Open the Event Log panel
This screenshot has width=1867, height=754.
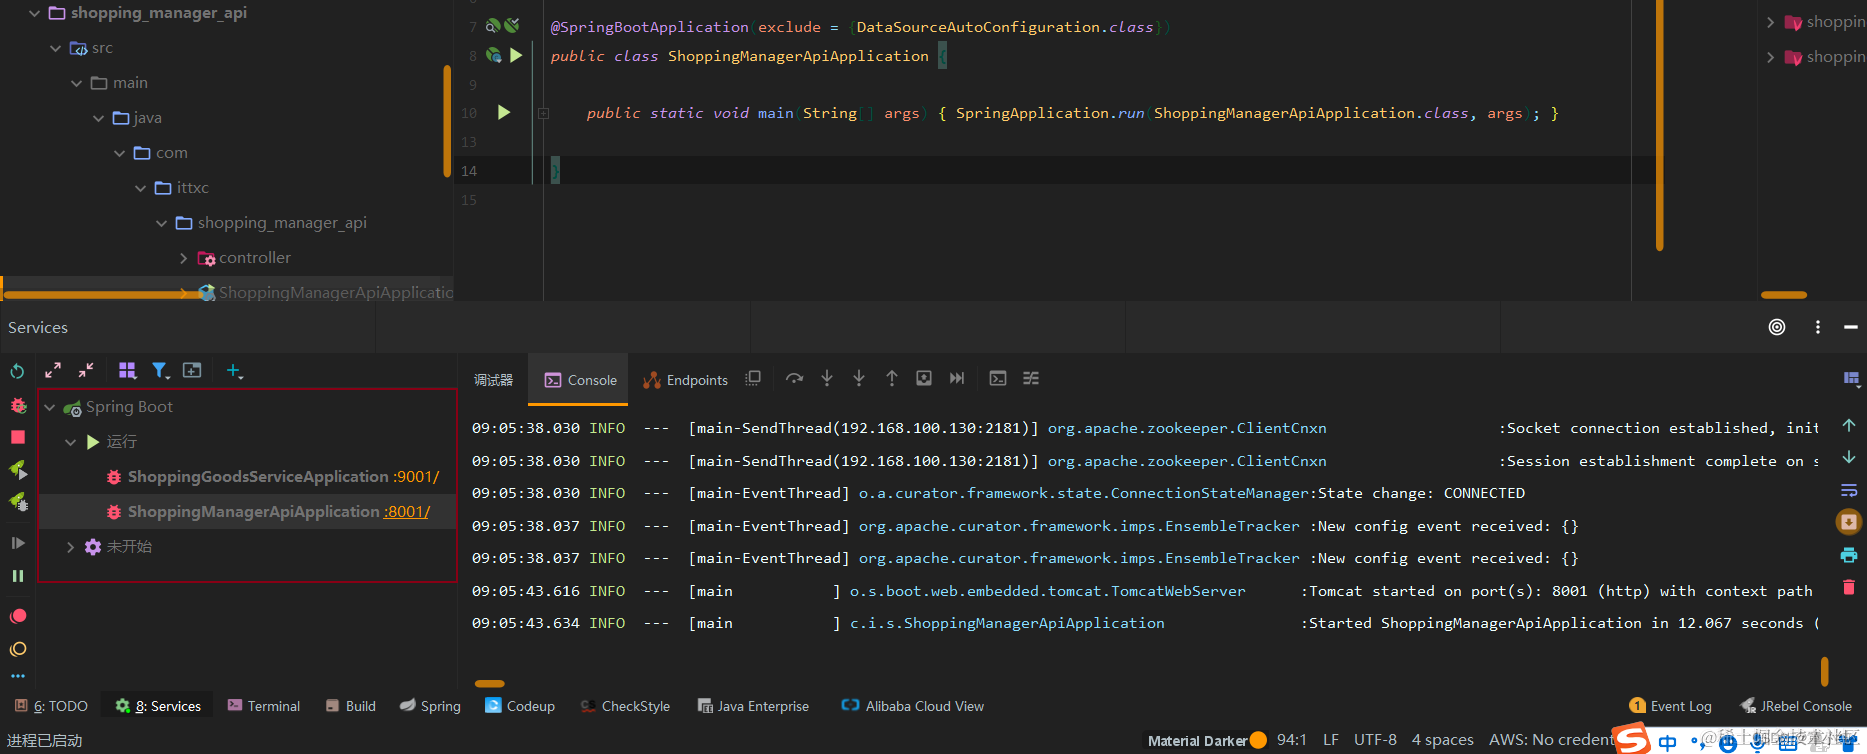tap(1670, 706)
